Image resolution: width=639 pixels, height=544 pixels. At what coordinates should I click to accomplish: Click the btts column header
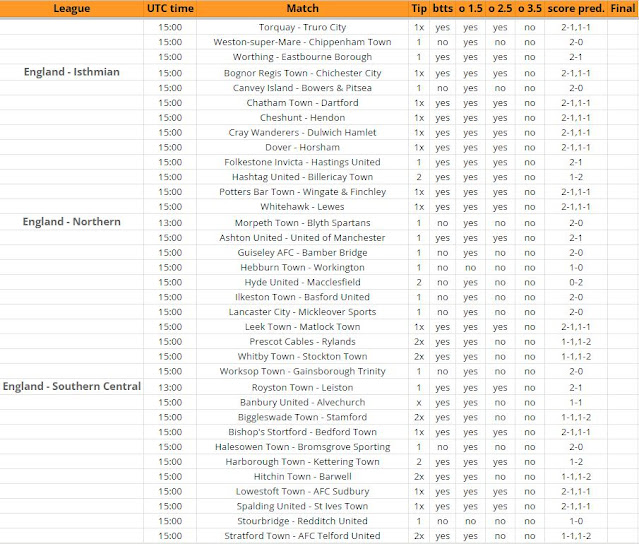(443, 9)
